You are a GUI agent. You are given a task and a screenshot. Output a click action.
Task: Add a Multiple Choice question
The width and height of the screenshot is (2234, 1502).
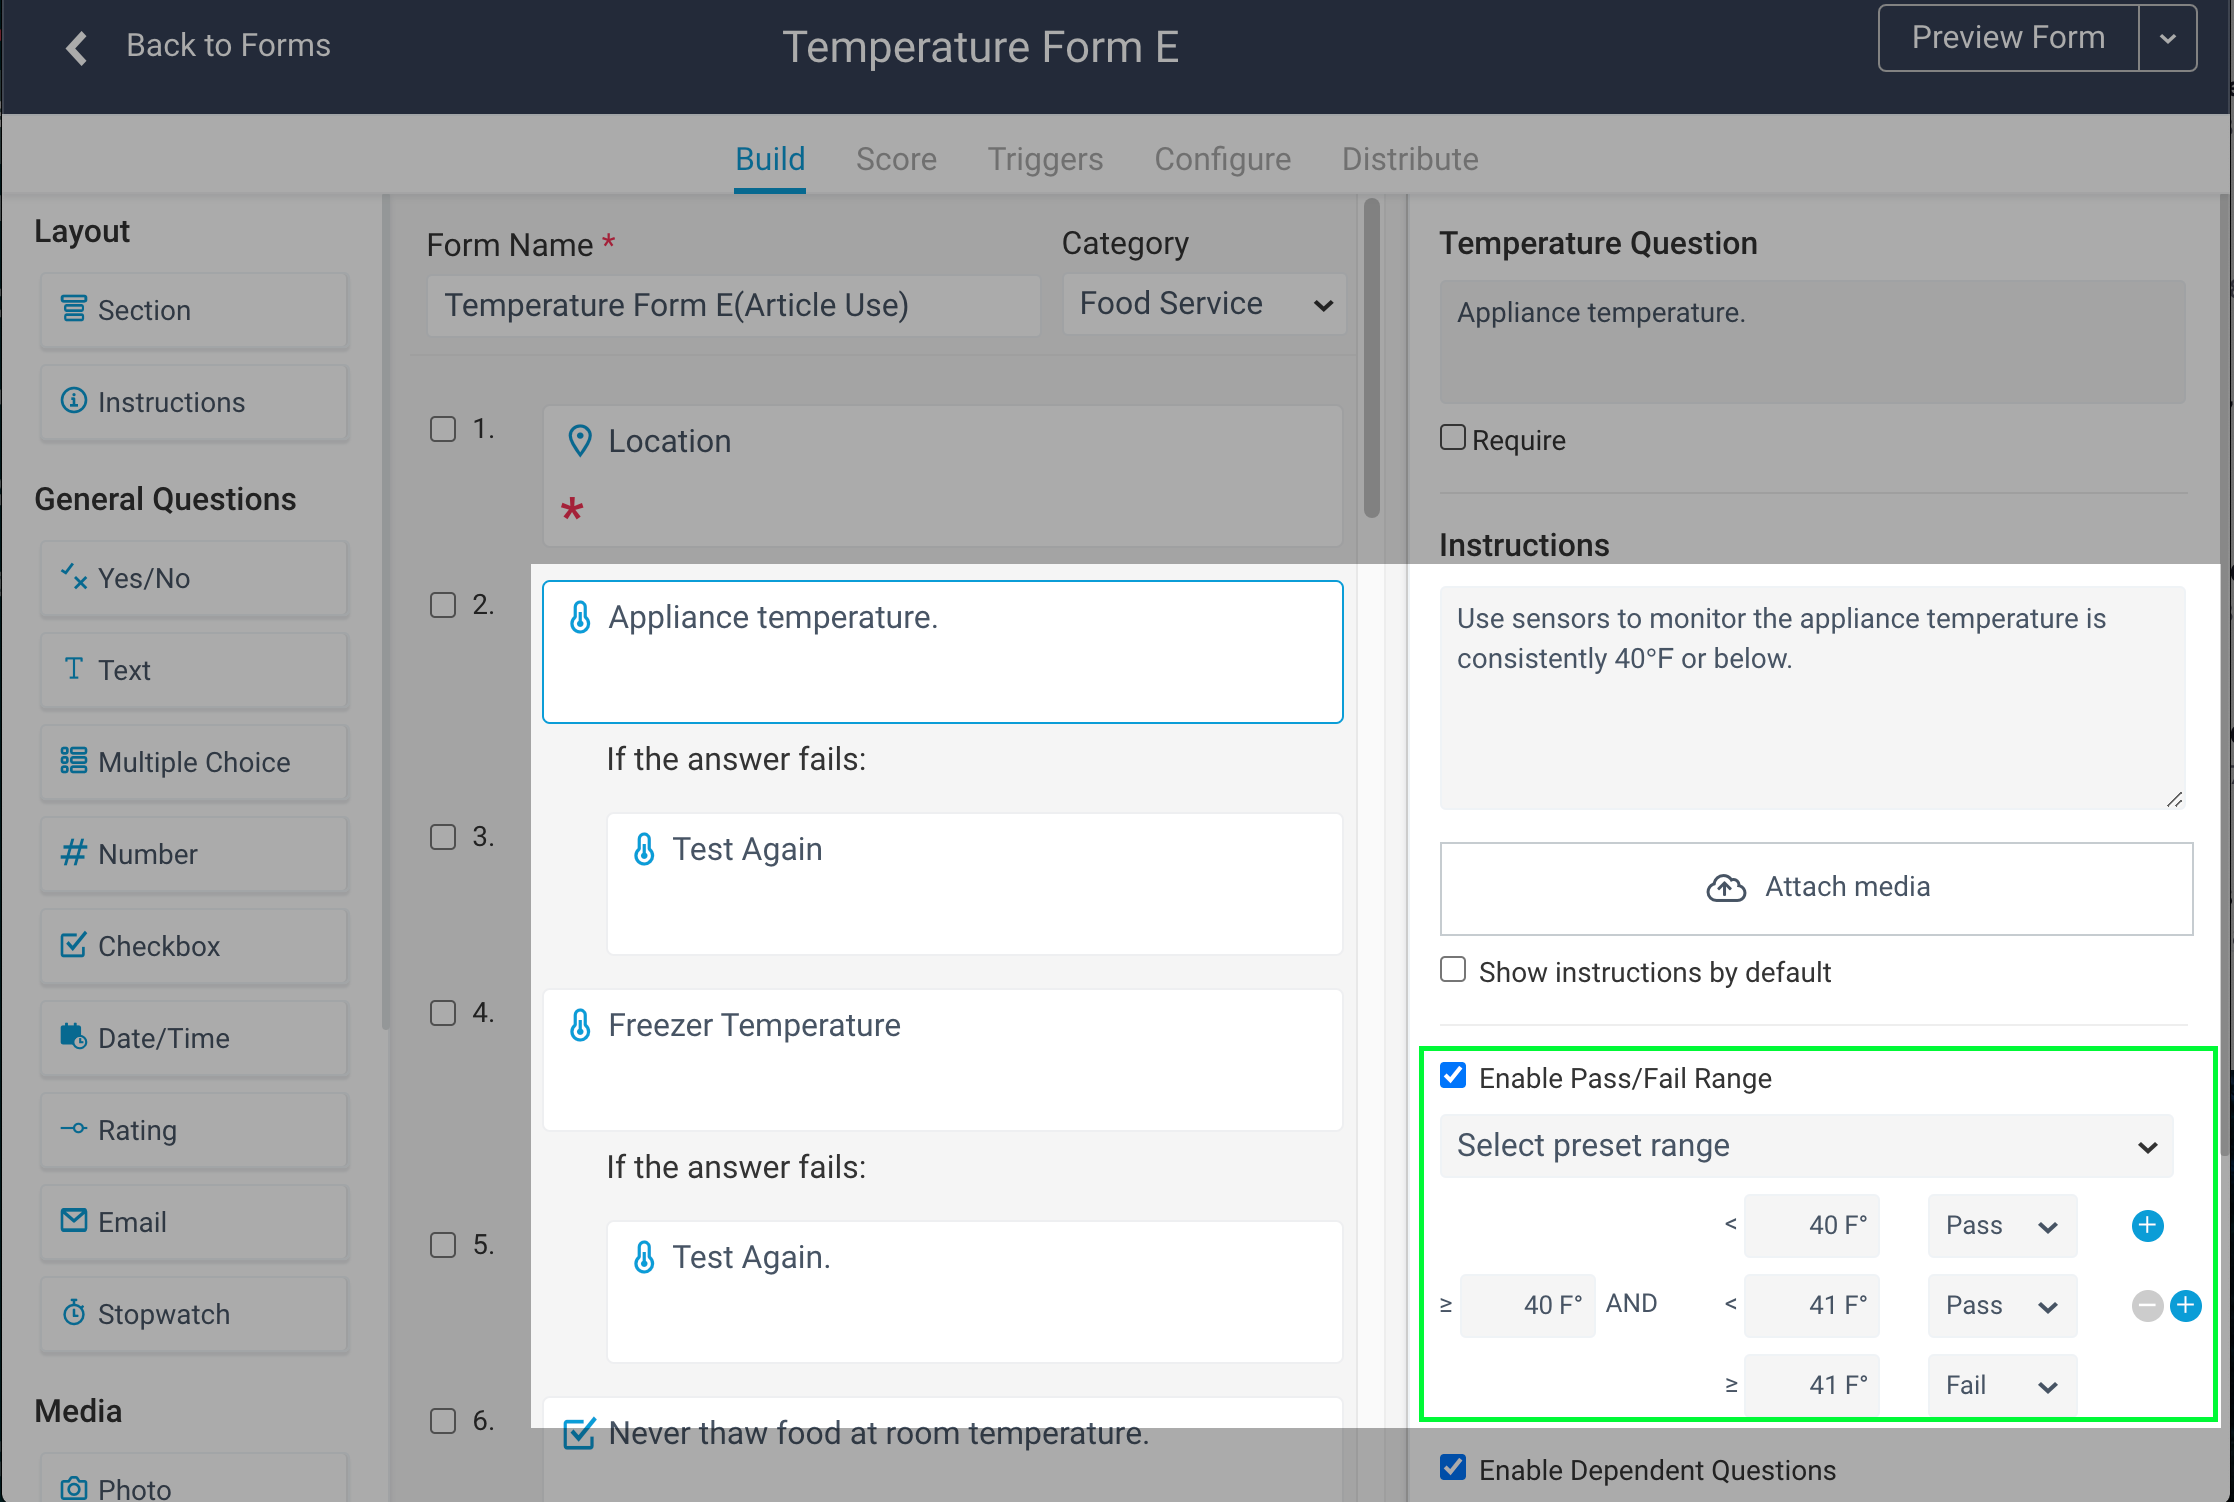coord(193,762)
